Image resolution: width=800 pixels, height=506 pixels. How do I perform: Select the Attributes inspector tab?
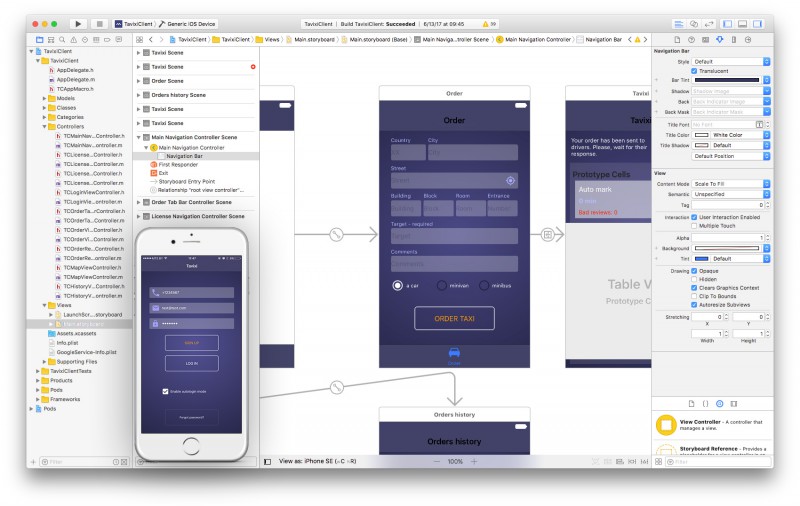click(719, 39)
